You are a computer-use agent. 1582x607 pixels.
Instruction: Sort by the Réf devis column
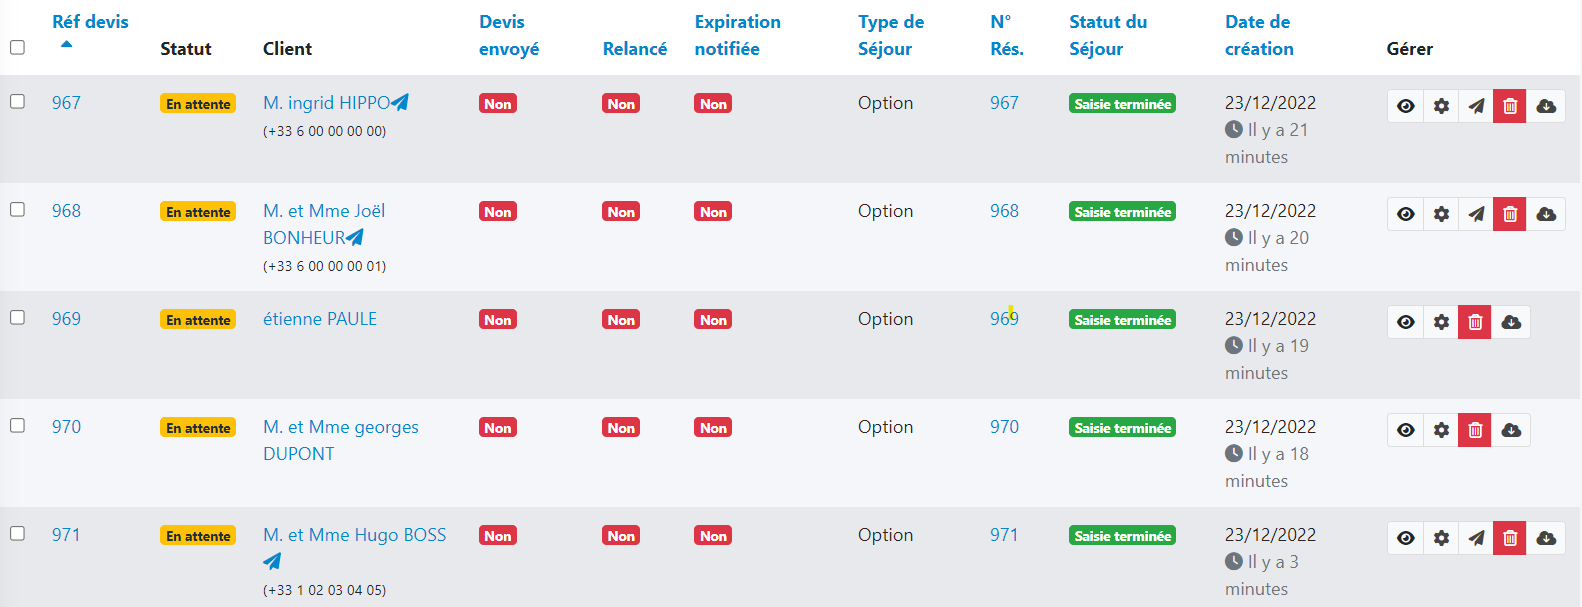click(90, 22)
